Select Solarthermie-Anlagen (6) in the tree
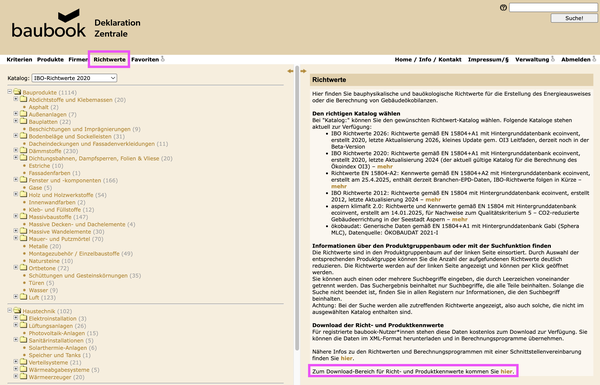Screen dimensions: 600x385 coord(63,348)
